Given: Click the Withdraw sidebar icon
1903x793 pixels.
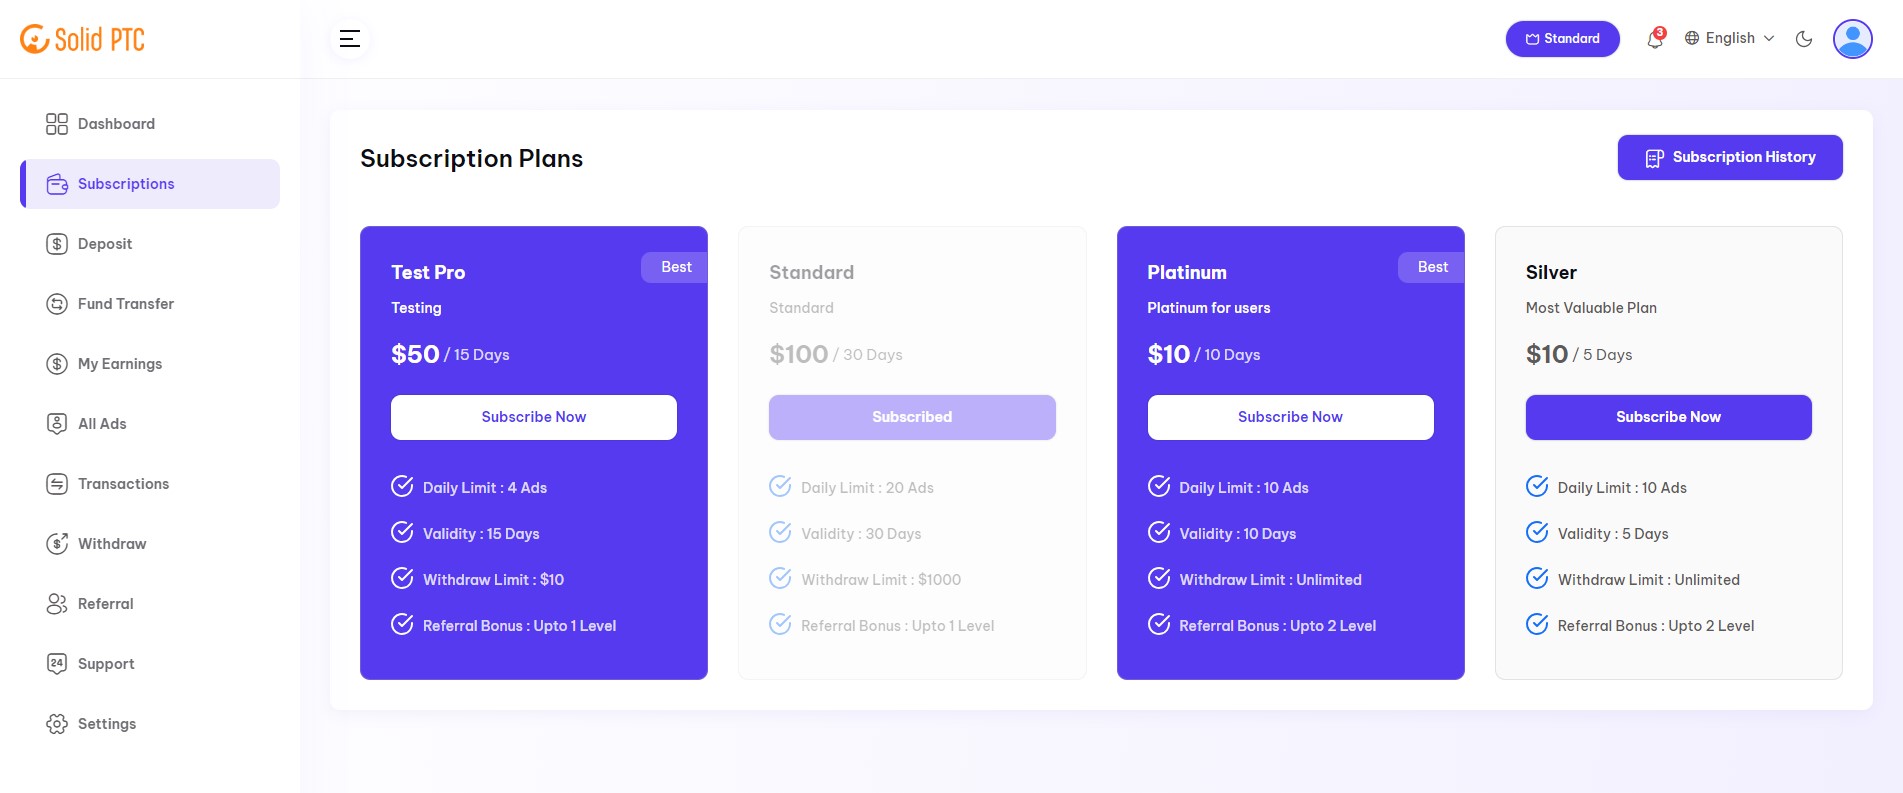Looking at the screenshot, I should coord(57,543).
